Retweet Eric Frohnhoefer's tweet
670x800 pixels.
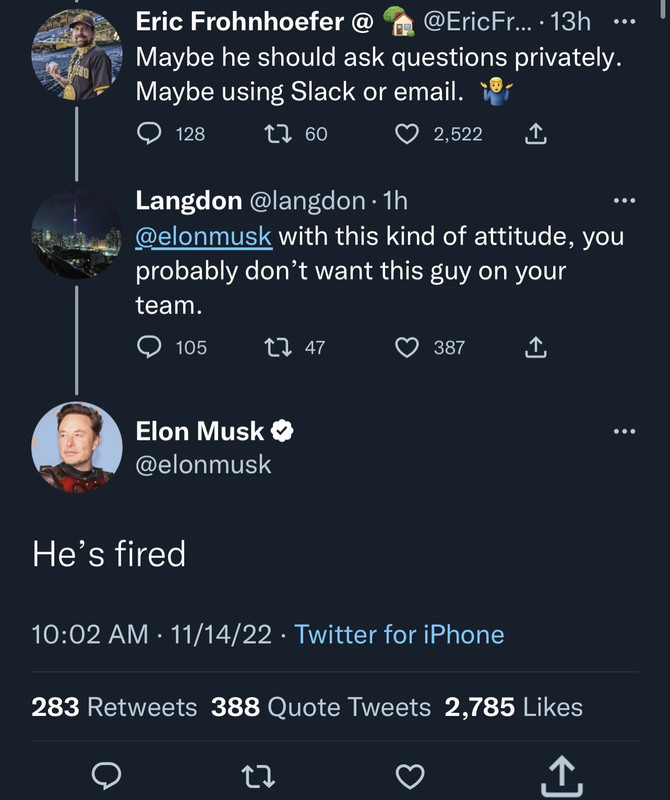click(276, 133)
